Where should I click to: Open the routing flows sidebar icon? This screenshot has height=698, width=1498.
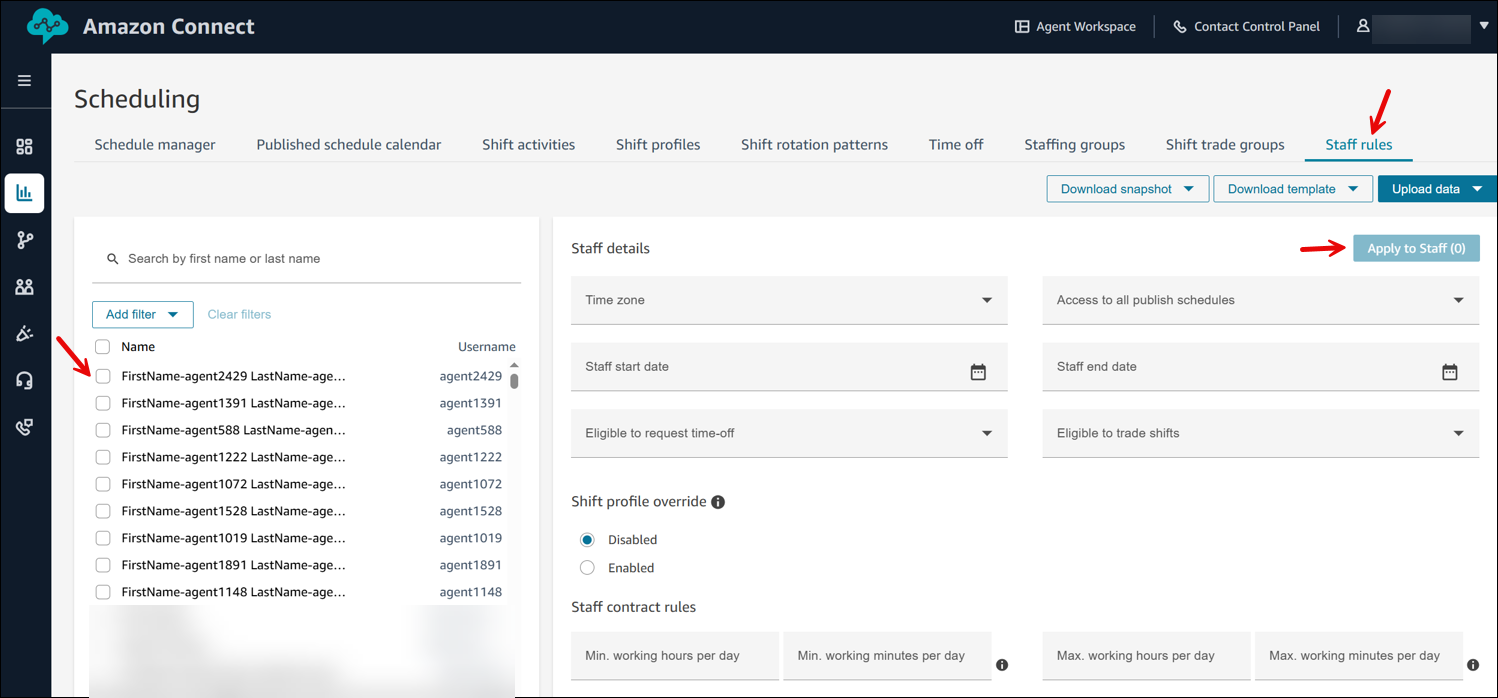coord(25,240)
